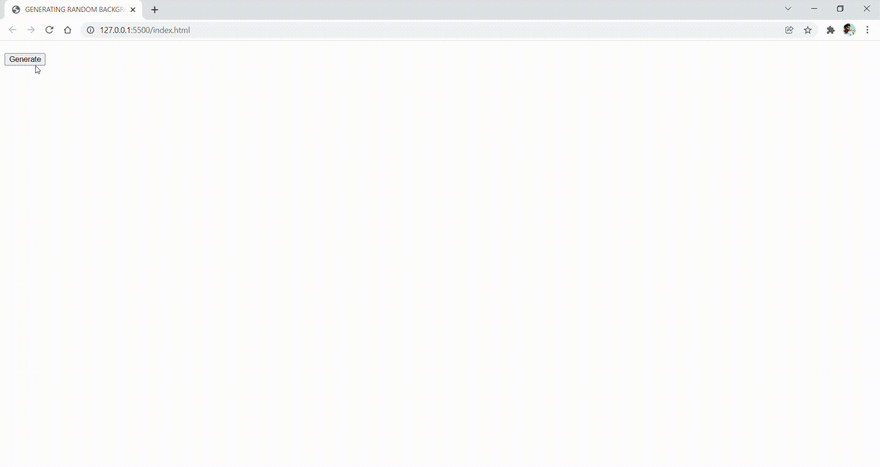Image resolution: width=880 pixels, height=467 pixels.
Task: Share this page using the share icon
Action: tap(789, 30)
